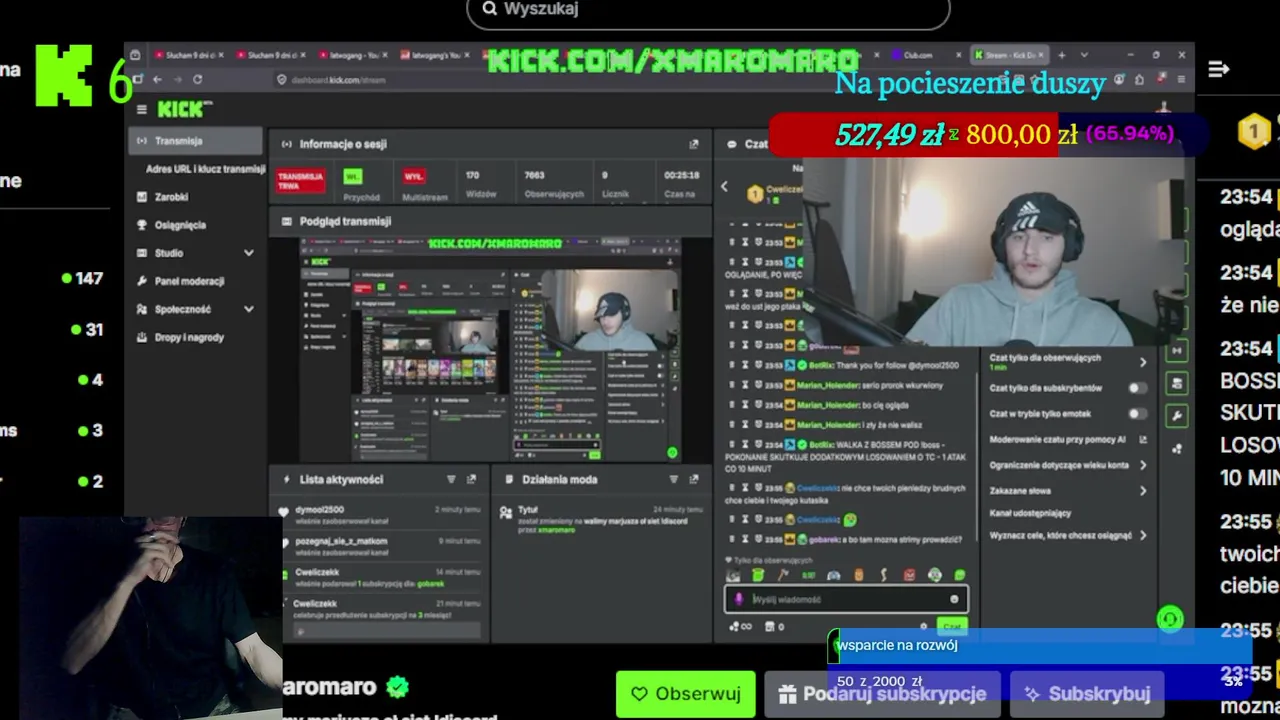Viewport: 1280px width, 720px height.
Task: Pop out the Działania moda panel
Action: point(694,479)
